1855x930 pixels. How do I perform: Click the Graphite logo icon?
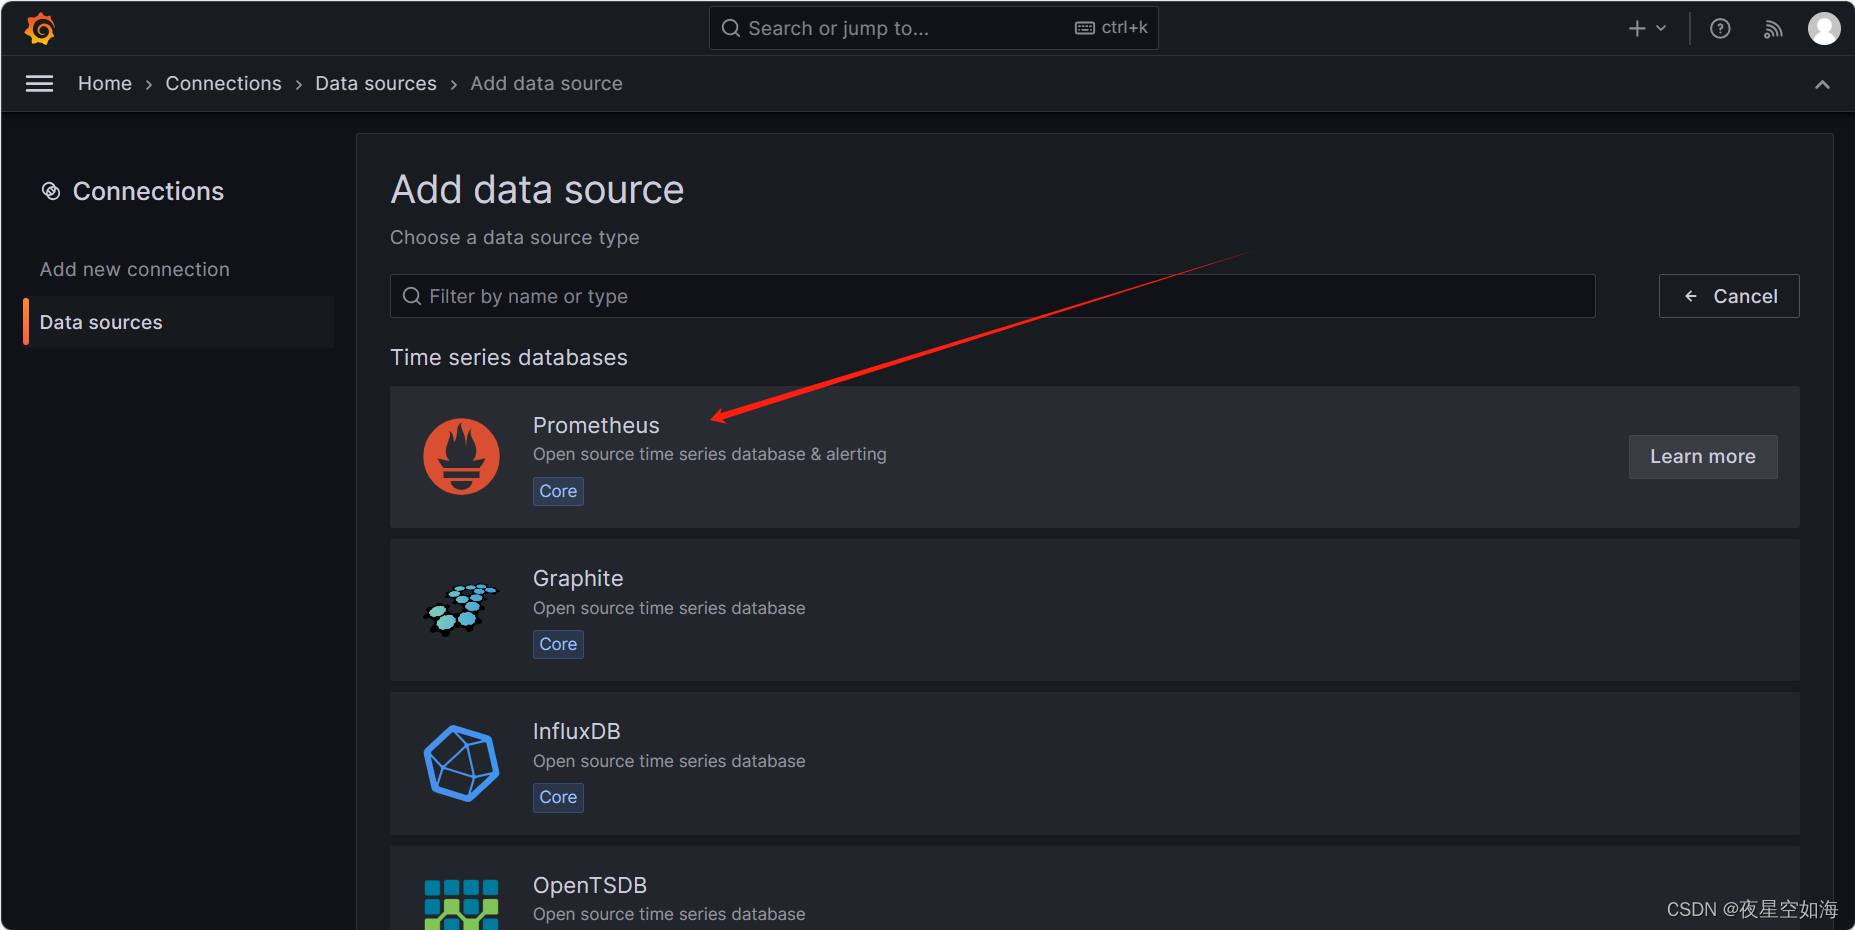(461, 610)
